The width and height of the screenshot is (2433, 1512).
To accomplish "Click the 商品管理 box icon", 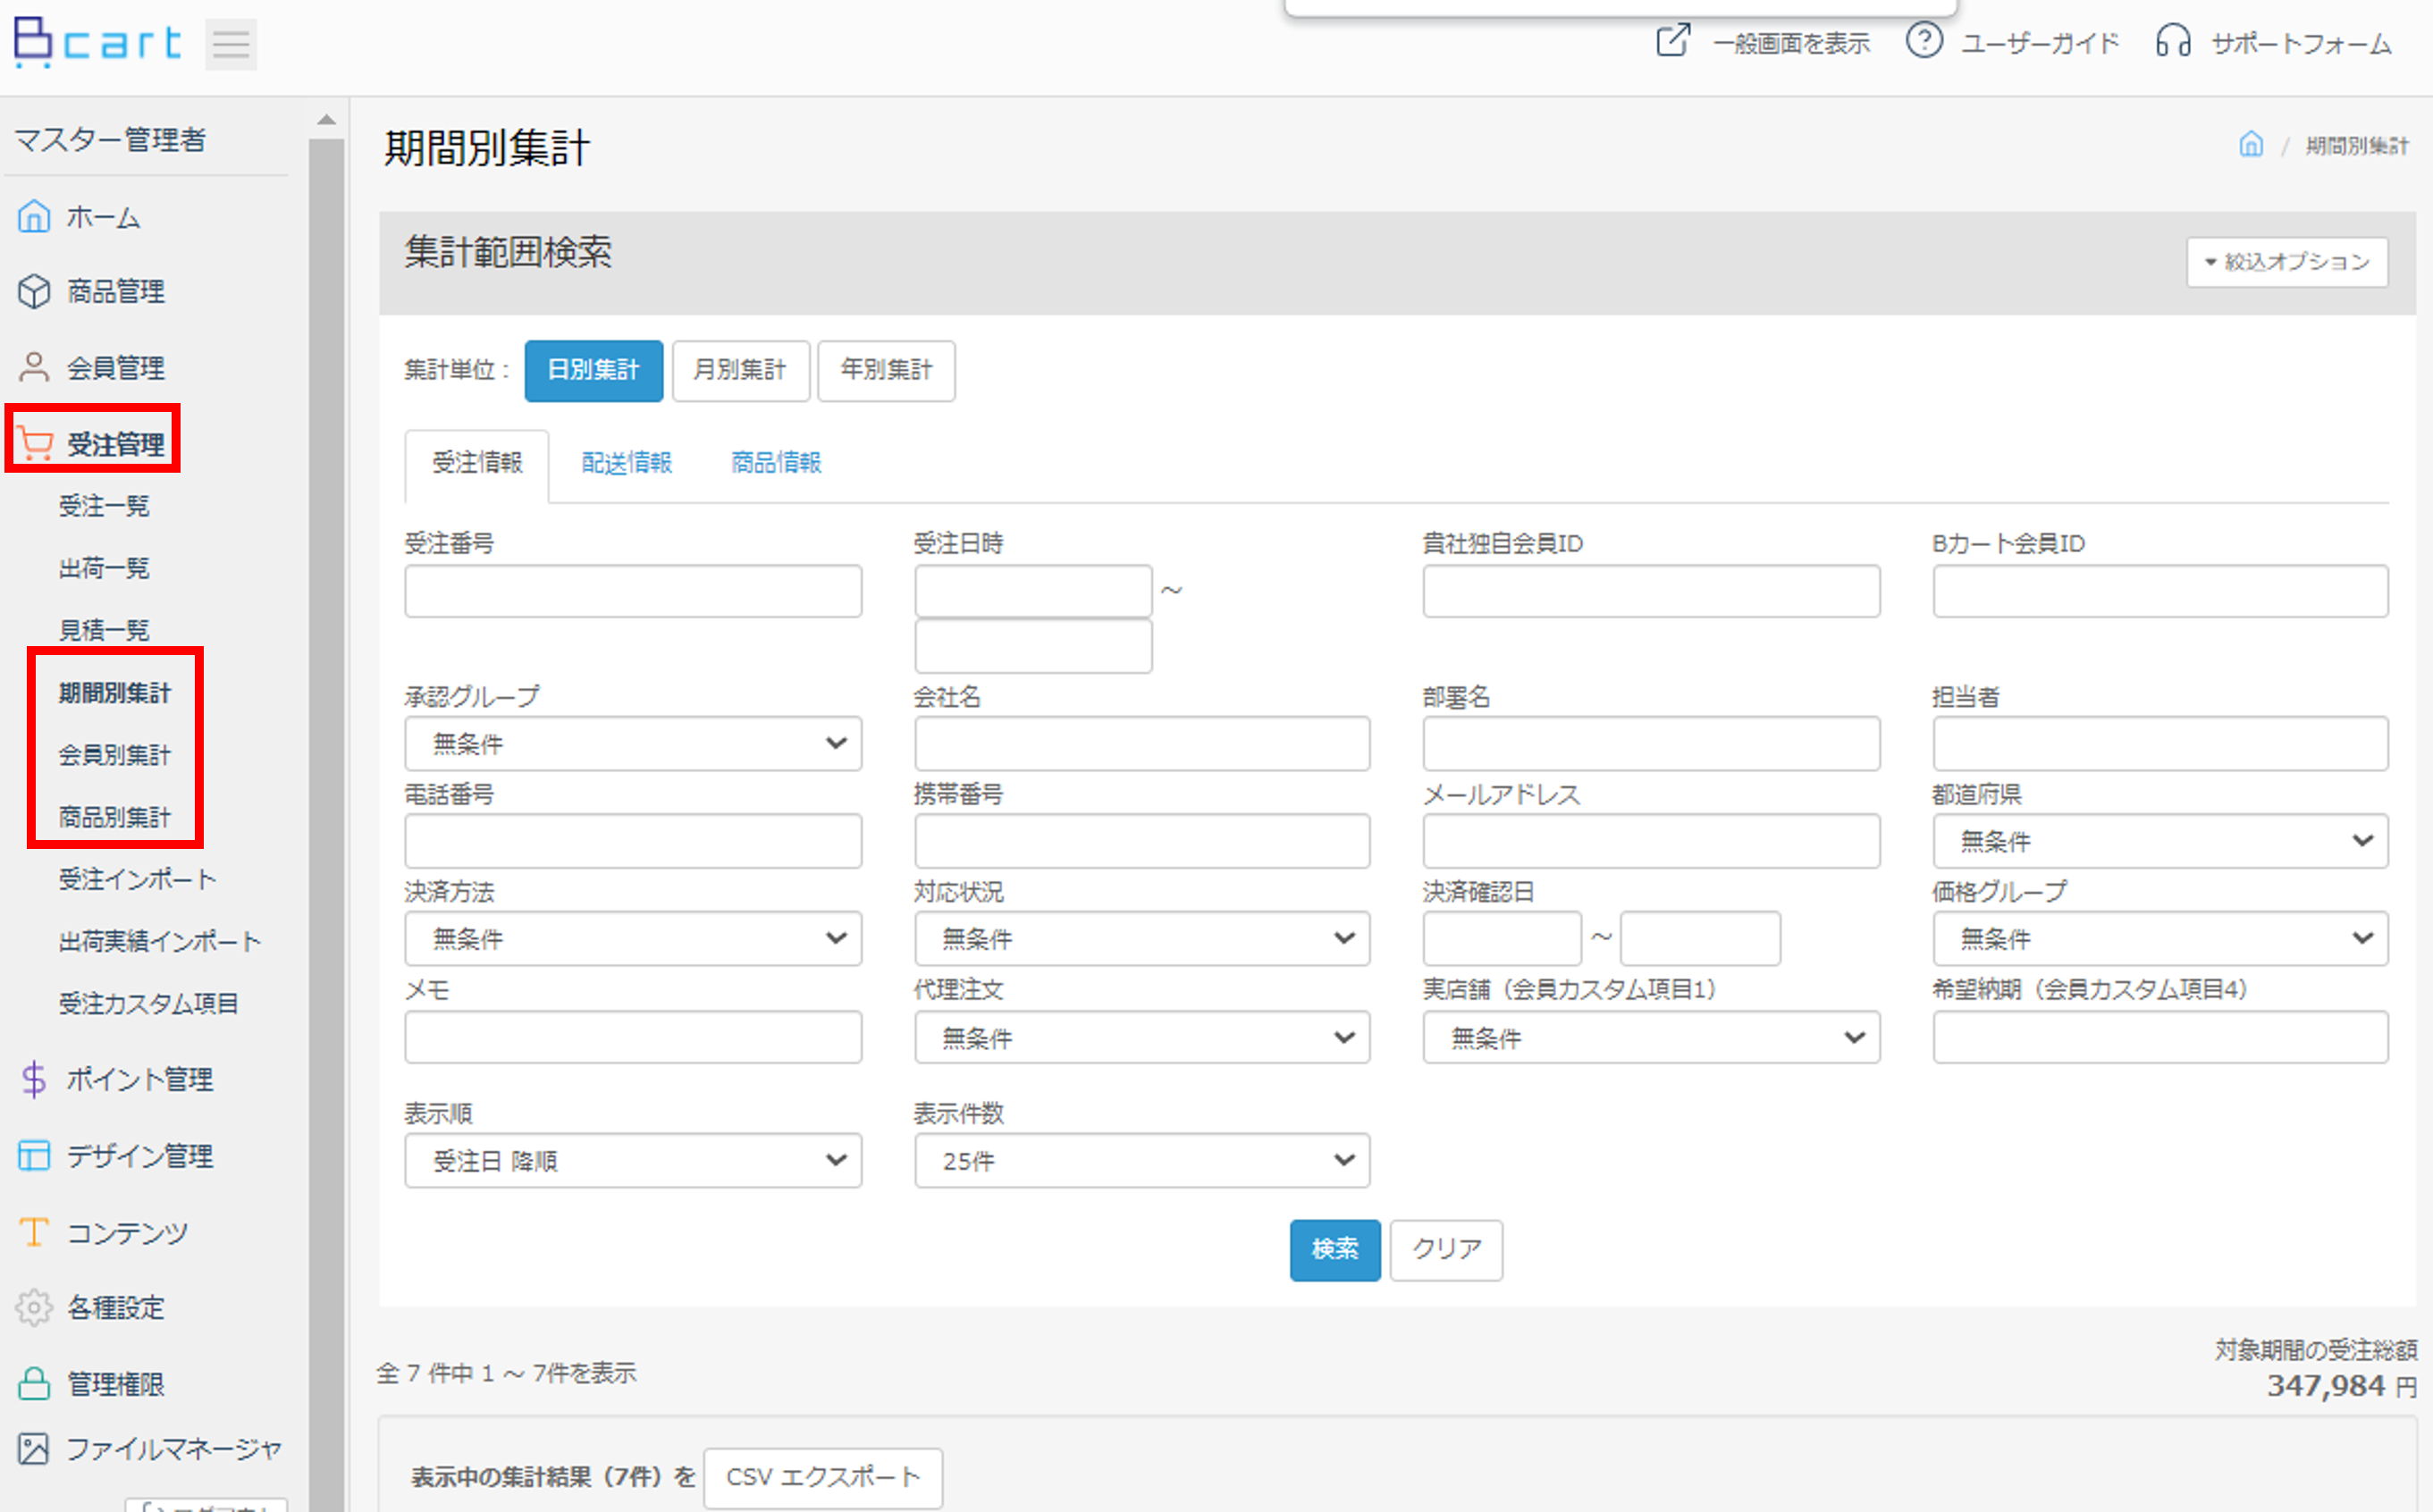I will 34,291.
